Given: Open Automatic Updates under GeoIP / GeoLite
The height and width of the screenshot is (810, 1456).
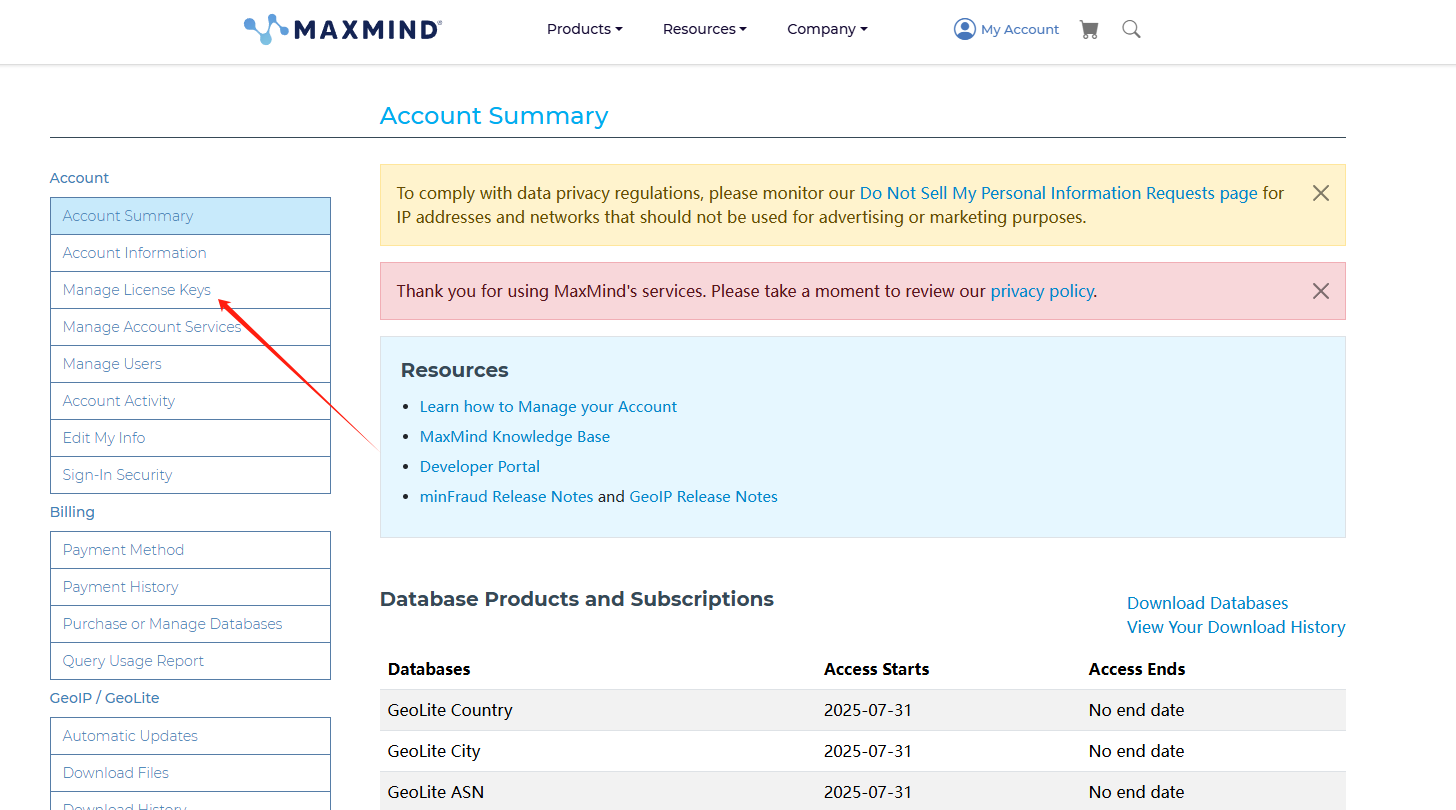Looking at the screenshot, I should [190, 736].
